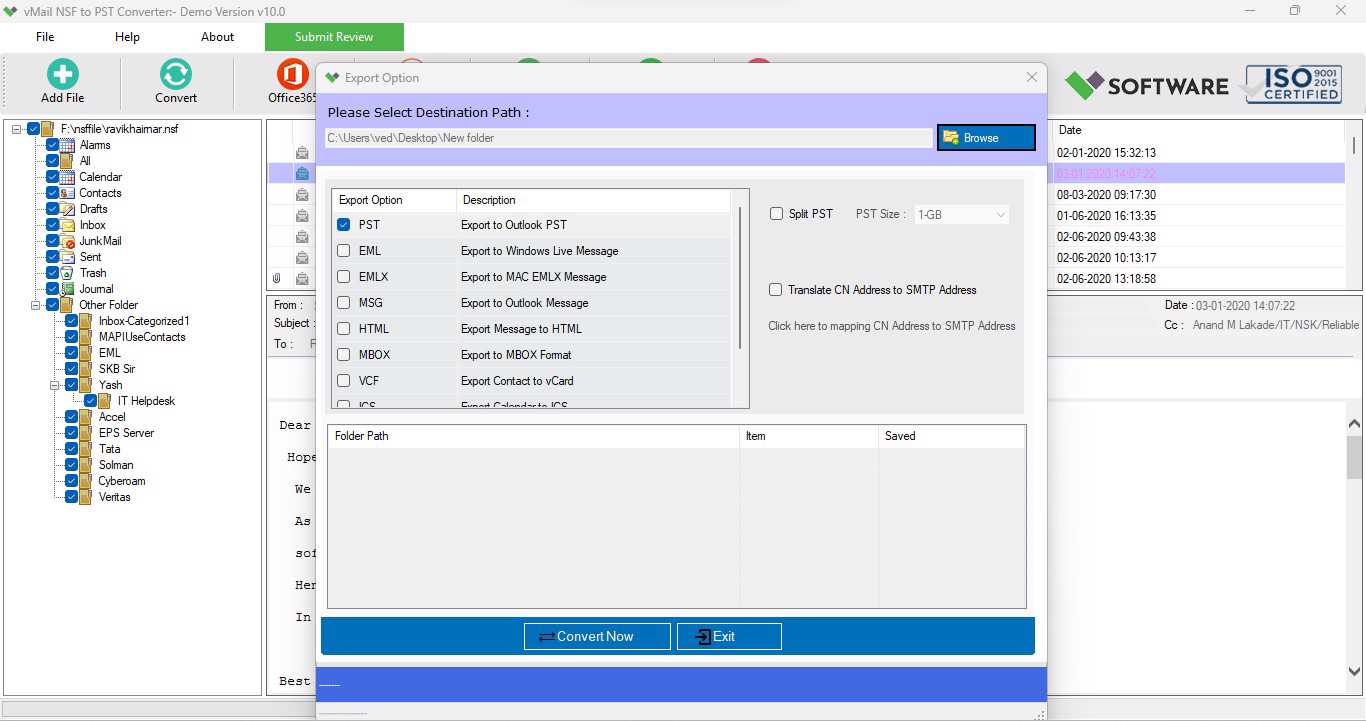The width and height of the screenshot is (1366, 721).
Task: Click the Submit Review tab
Action: click(334, 37)
